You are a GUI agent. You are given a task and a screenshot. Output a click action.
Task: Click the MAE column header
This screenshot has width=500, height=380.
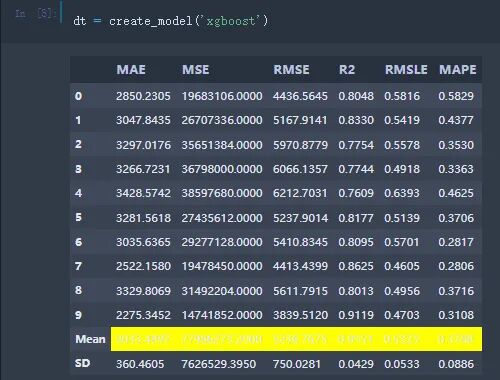pos(131,70)
